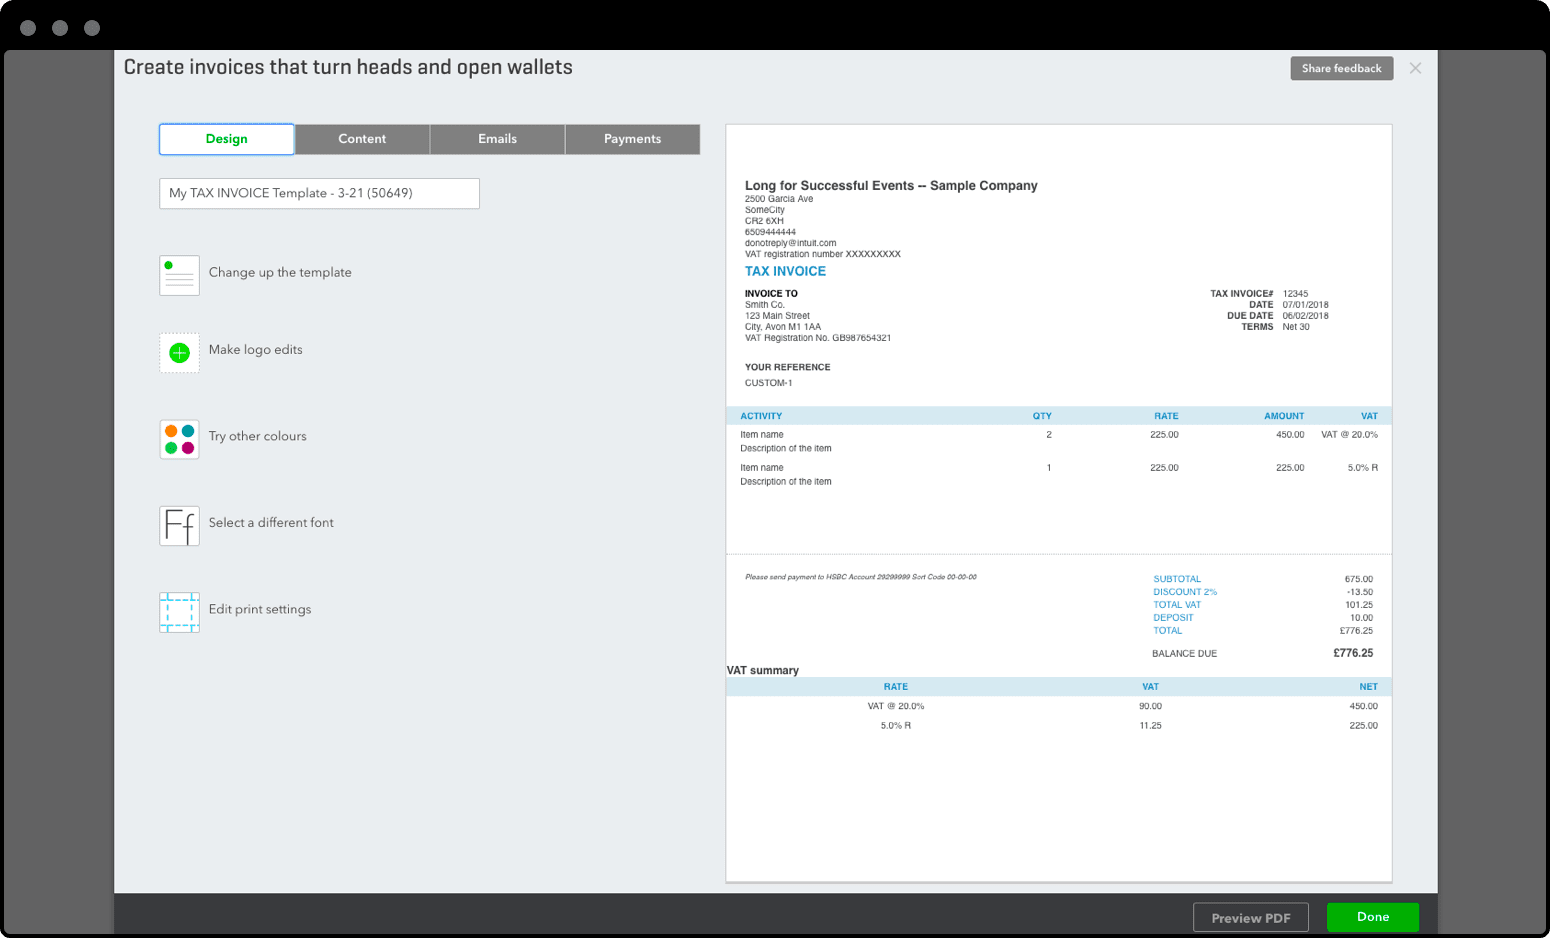The width and height of the screenshot is (1550, 938).
Task: Click the TAX INVOICE heading in the preview
Action: point(784,271)
